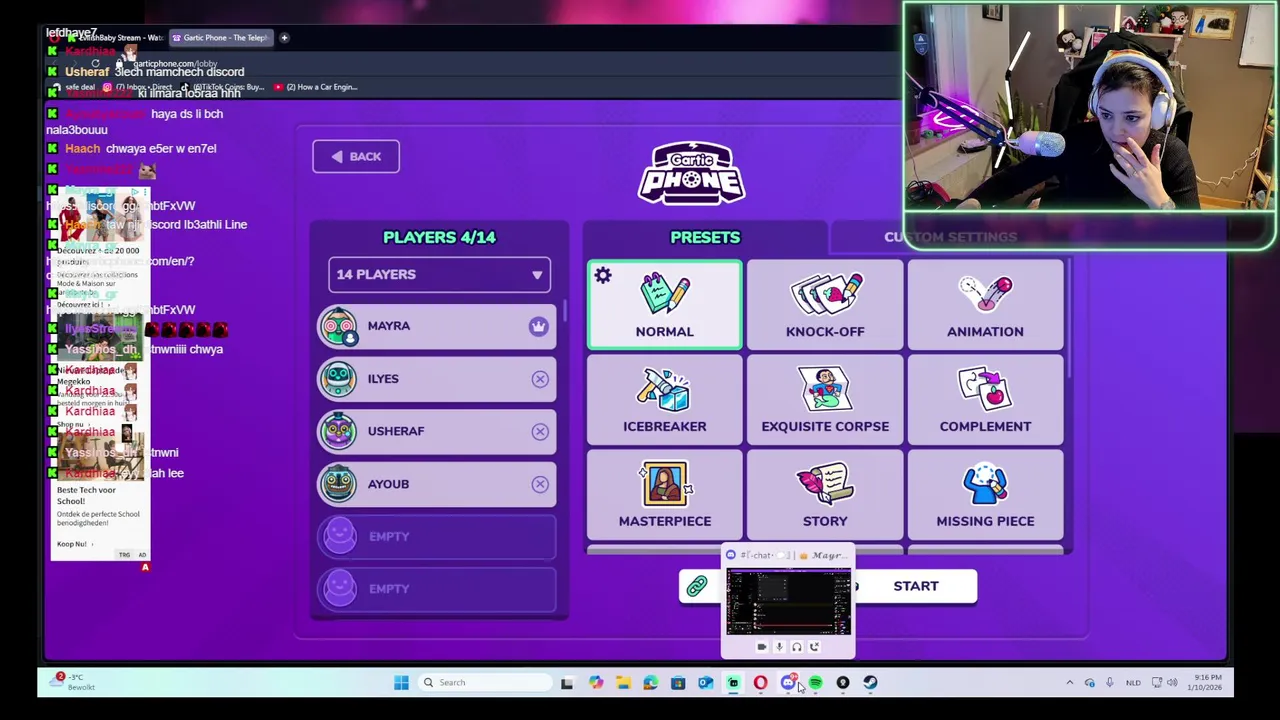This screenshot has height=720, width=1280.
Task: Switch to the Custom Settings tab
Action: pyautogui.click(x=950, y=237)
